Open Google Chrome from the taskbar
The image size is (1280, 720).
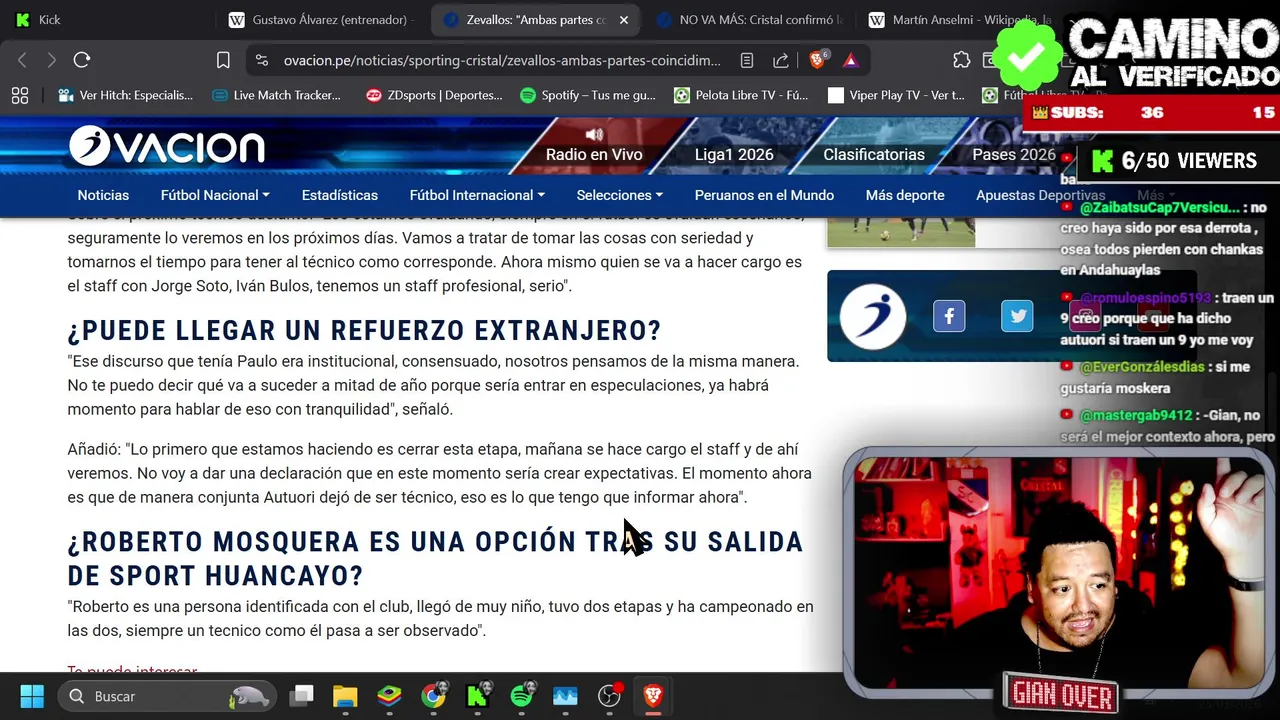(x=433, y=696)
